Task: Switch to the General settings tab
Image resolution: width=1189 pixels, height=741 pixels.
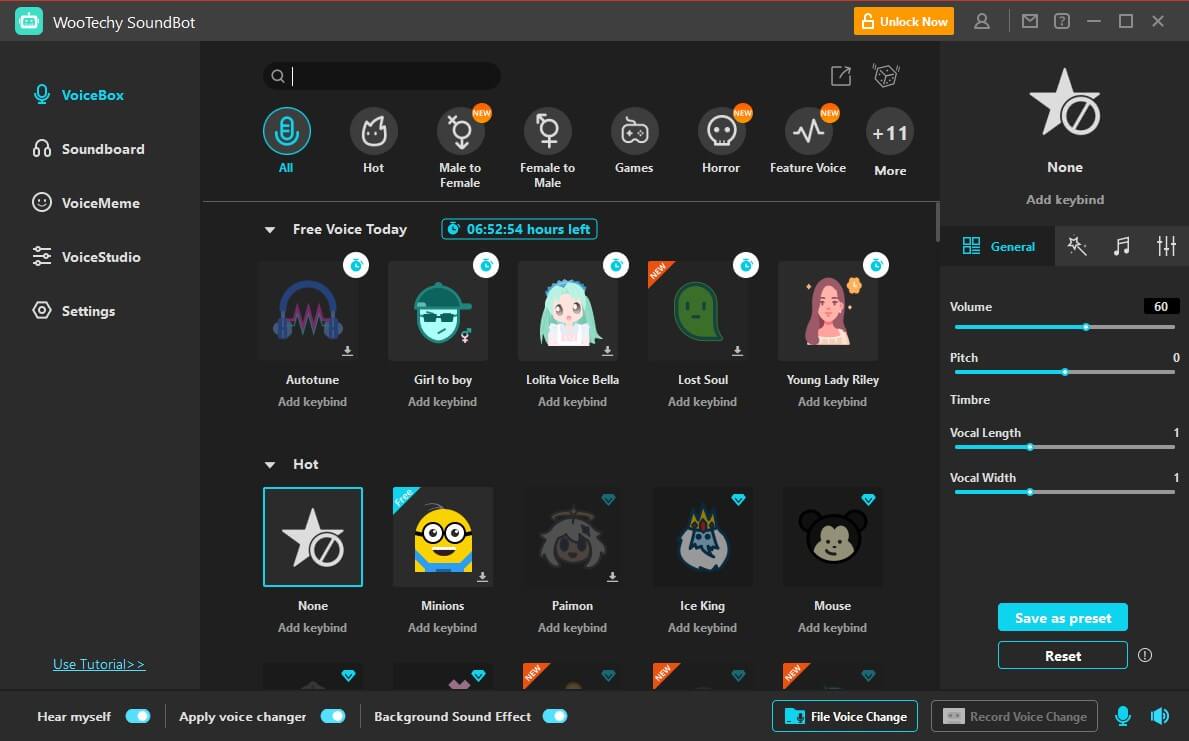Action: pos(998,246)
